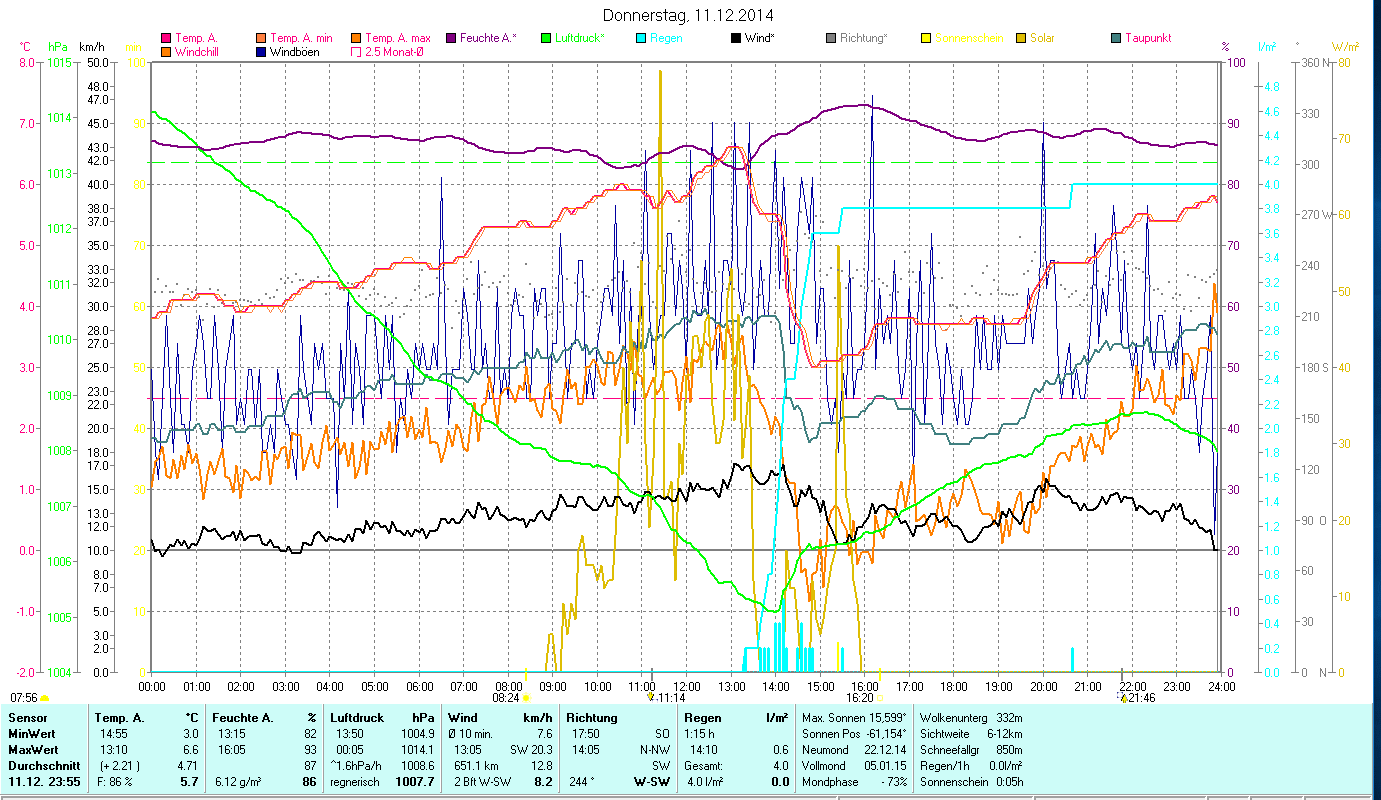Viewport: 1381px width, 800px height.
Task: Click the teal Taupunkt legend swatch
Action: pos(1116,38)
